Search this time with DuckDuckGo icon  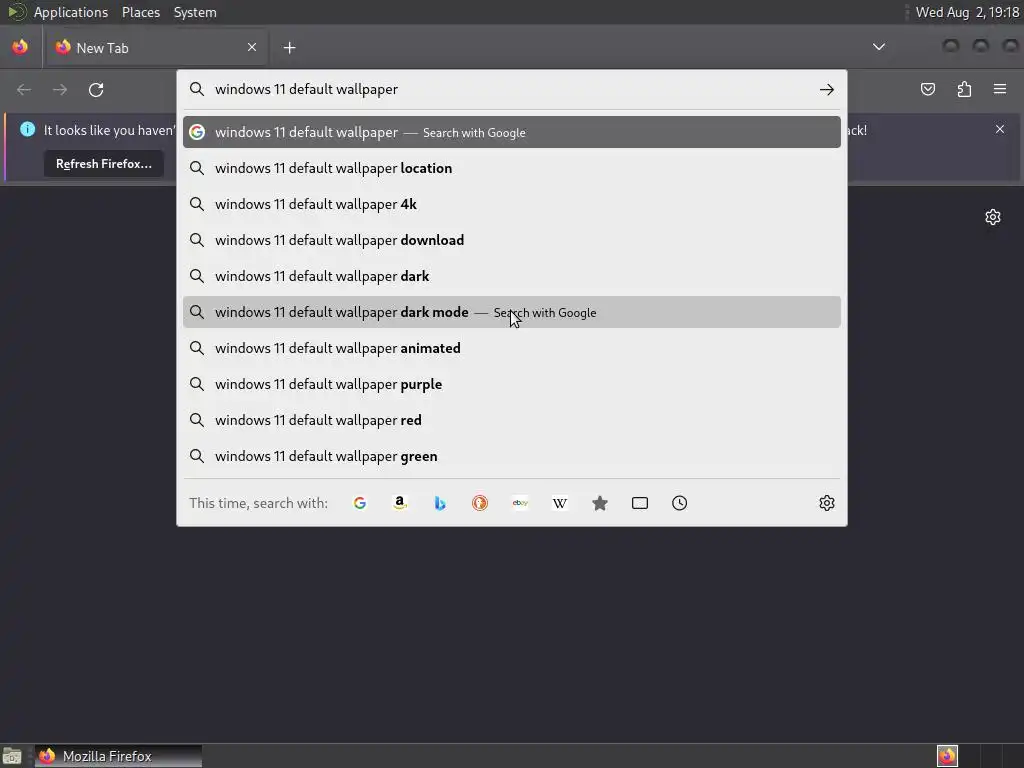pyautogui.click(x=480, y=503)
